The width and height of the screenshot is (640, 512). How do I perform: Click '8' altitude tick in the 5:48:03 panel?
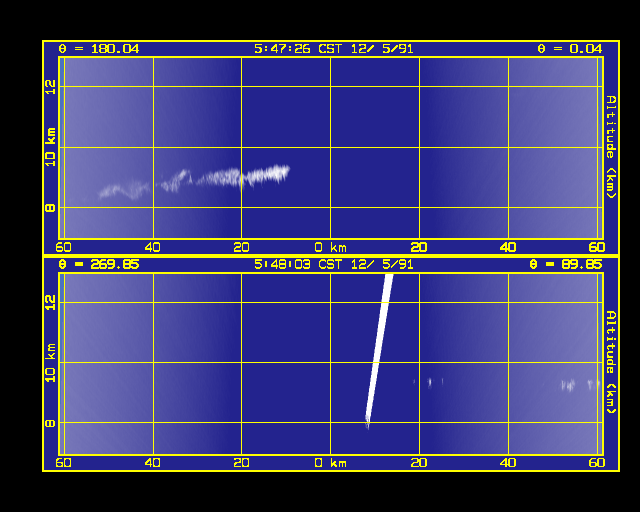[50, 423]
